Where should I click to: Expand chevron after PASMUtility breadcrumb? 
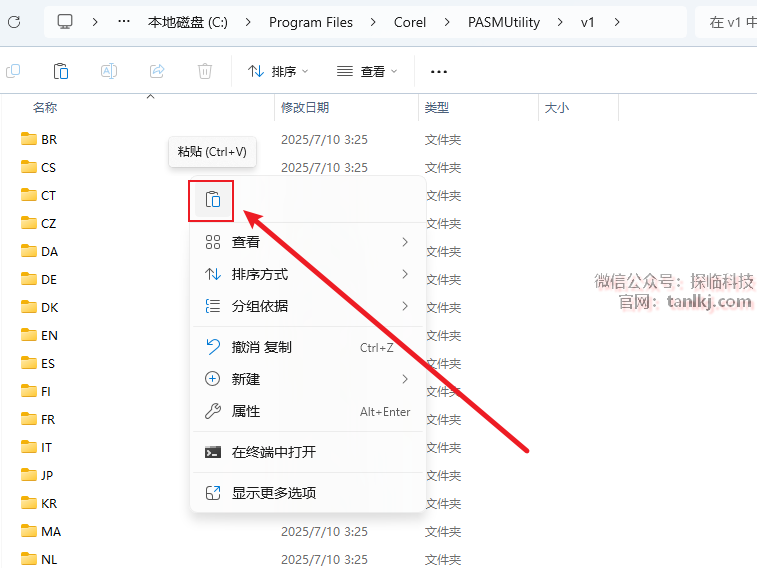point(560,22)
